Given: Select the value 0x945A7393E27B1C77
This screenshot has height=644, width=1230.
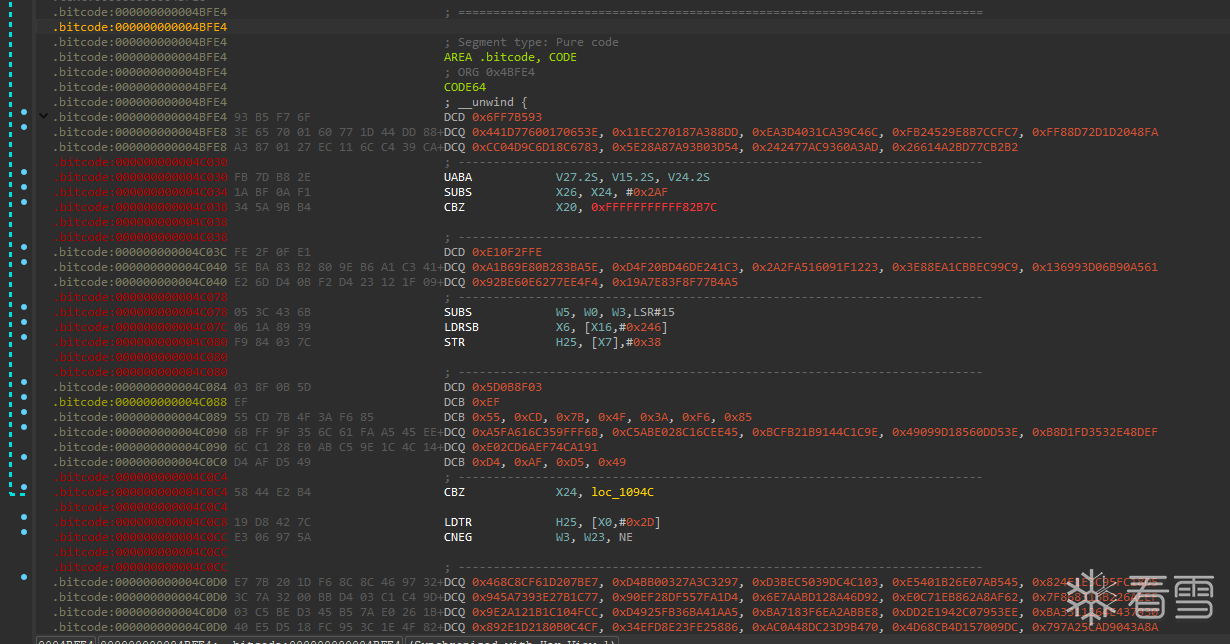Looking at the screenshot, I should click(535, 597).
